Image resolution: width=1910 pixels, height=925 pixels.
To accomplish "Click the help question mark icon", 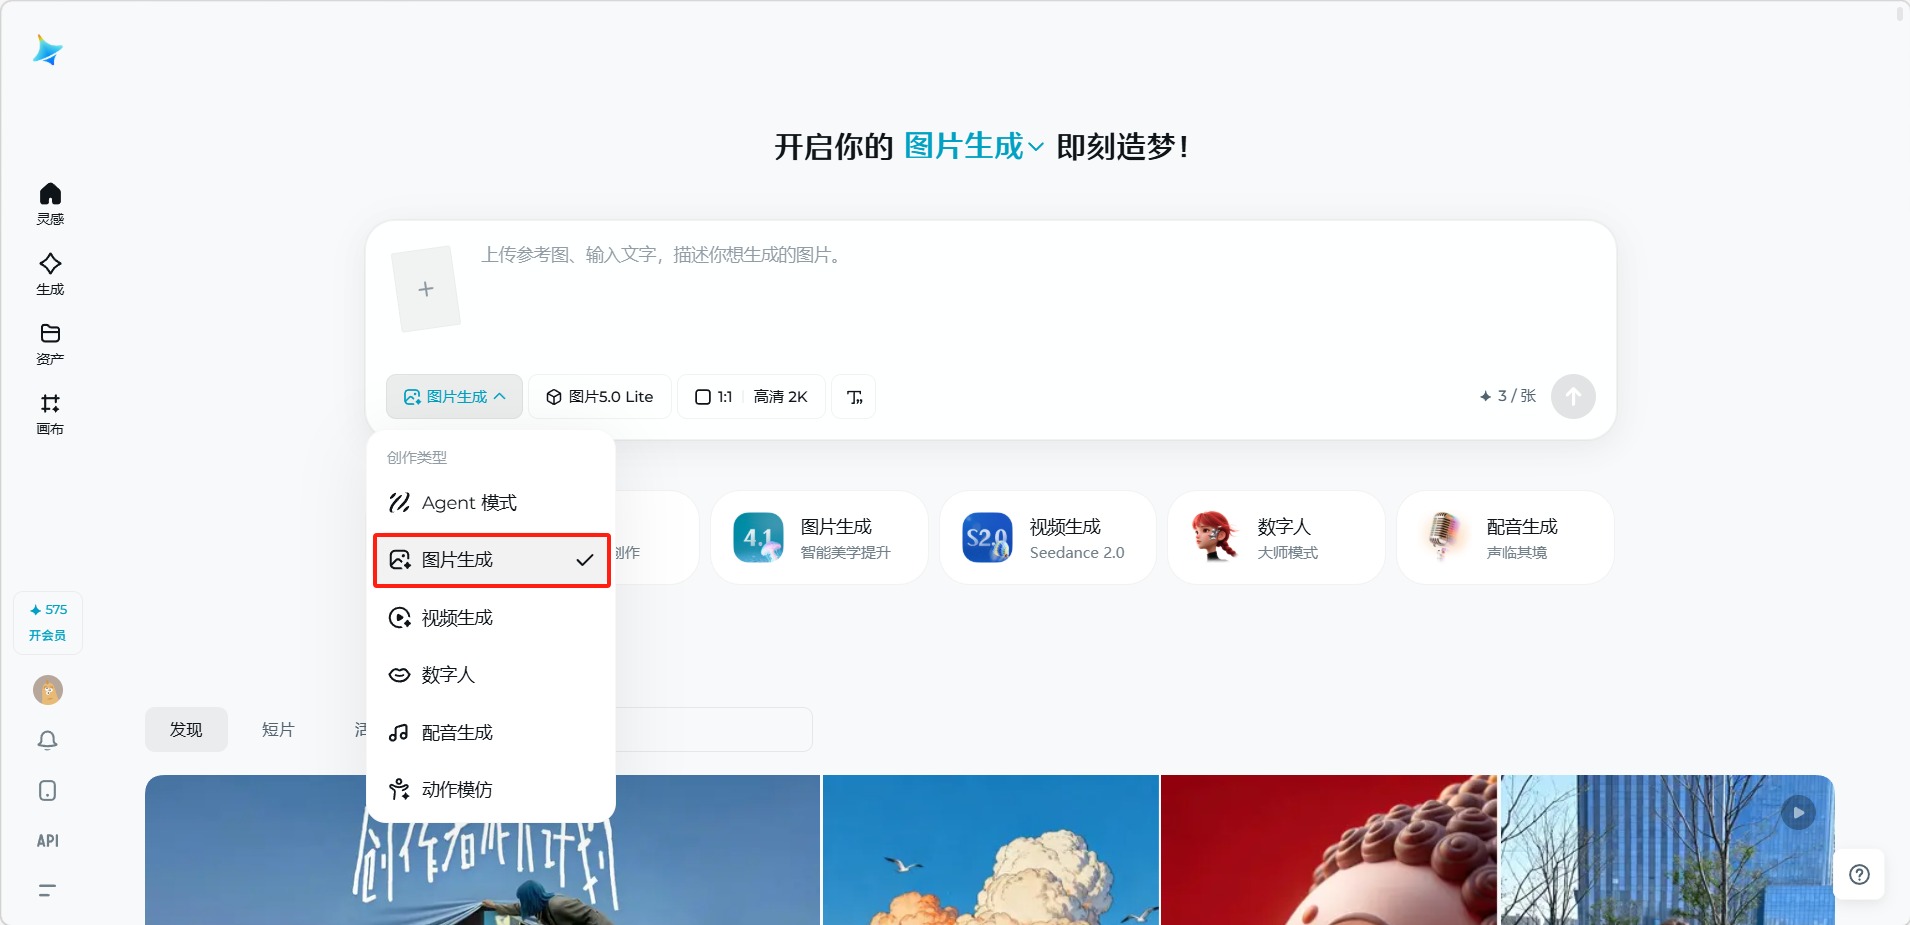I will tap(1859, 875).
